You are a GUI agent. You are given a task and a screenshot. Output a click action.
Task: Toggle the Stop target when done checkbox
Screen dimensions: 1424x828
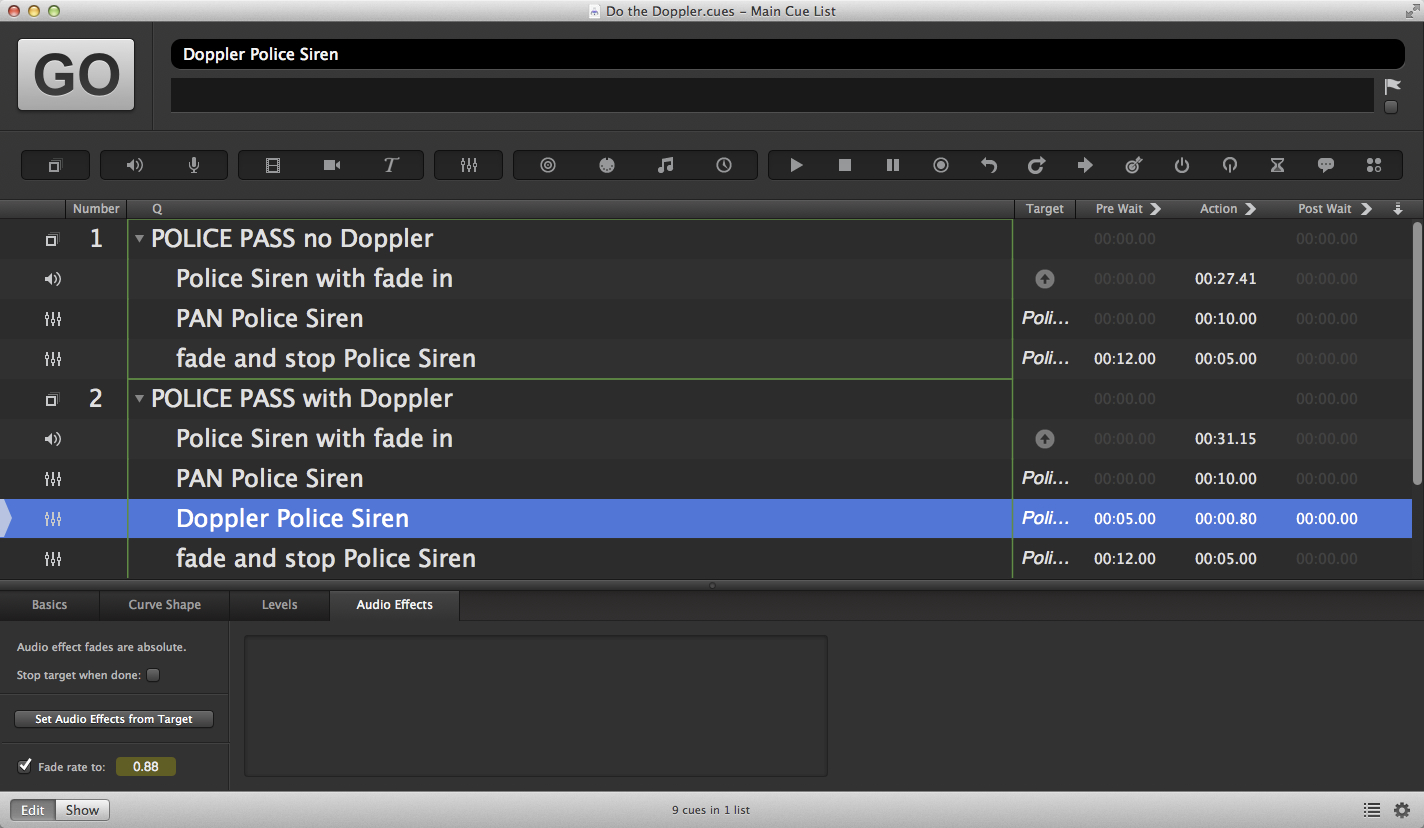click(153, 675)
